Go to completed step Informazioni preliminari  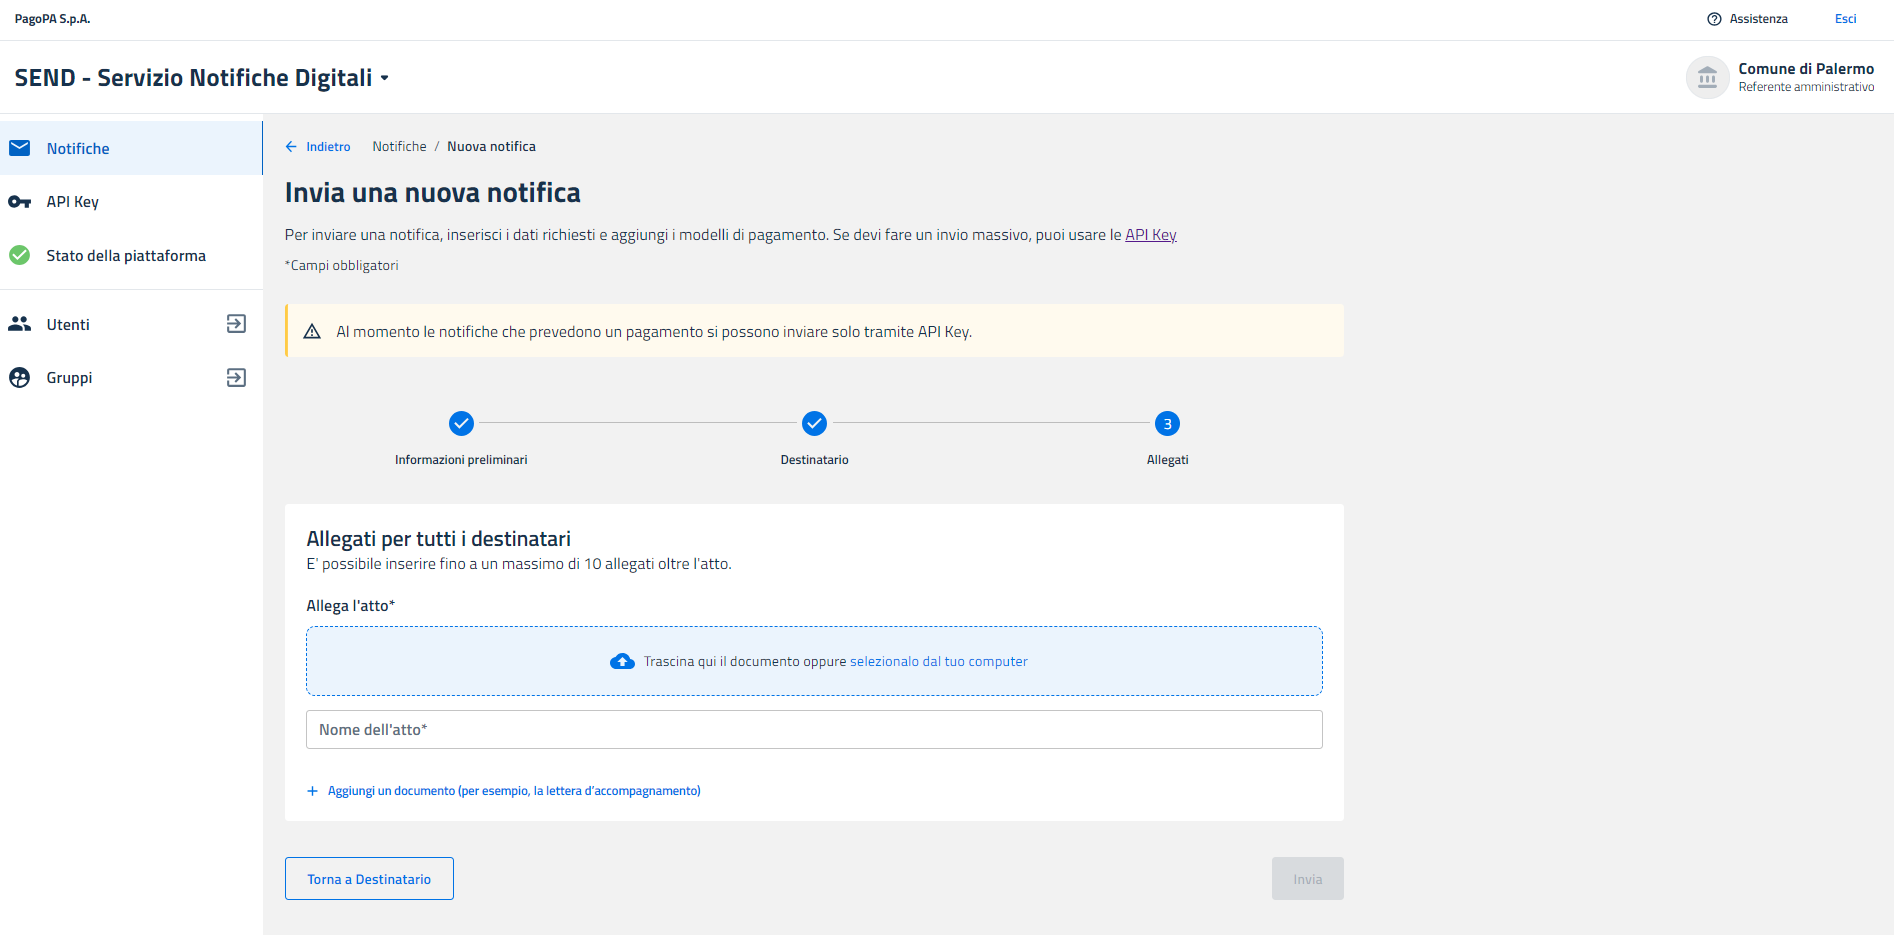point(461,424)
